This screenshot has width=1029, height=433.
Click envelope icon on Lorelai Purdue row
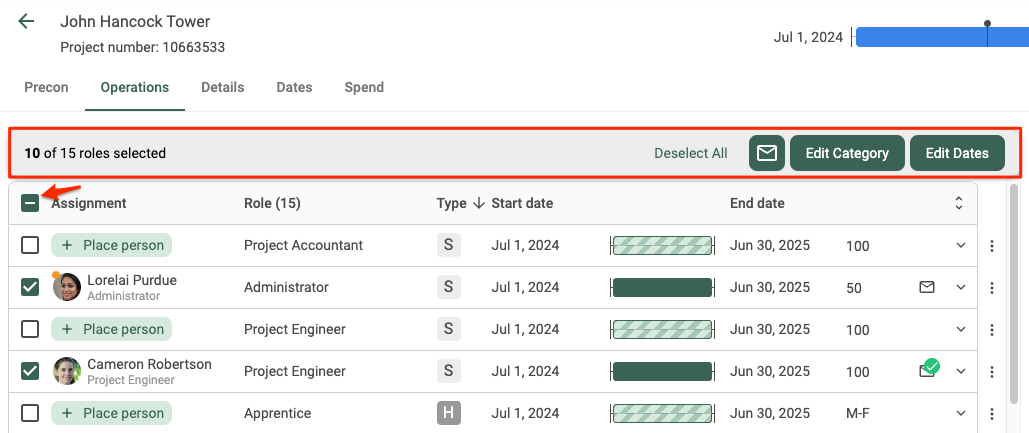click(927, 287)
